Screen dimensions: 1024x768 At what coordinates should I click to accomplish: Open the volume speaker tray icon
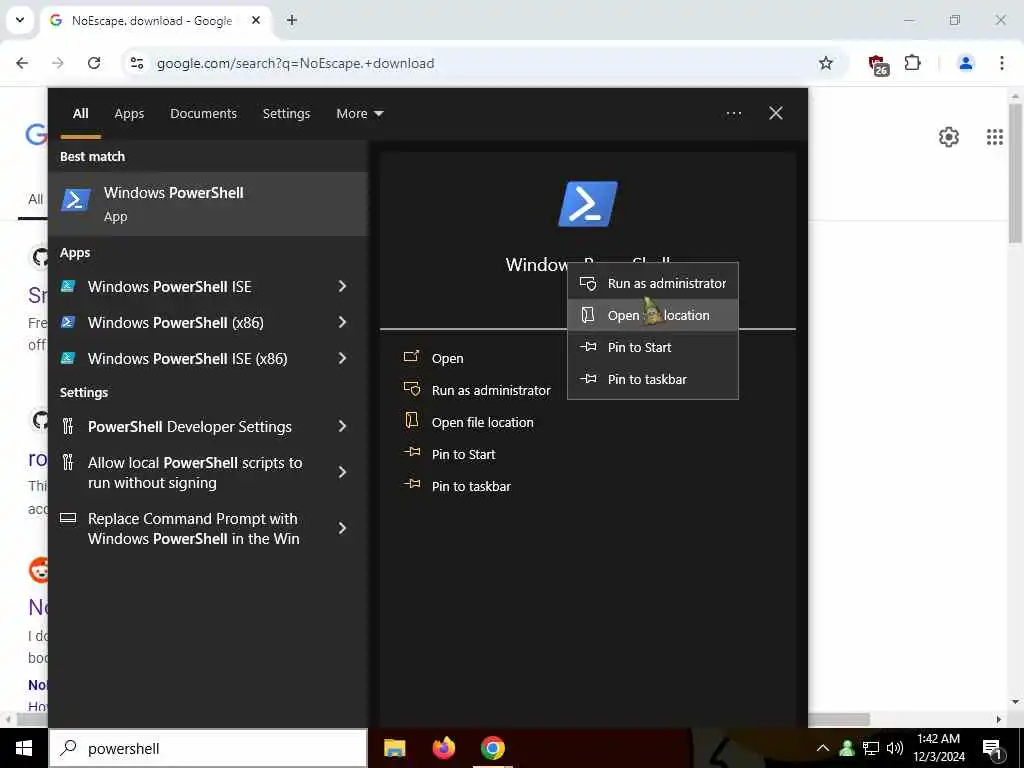(x=895, y=748)
